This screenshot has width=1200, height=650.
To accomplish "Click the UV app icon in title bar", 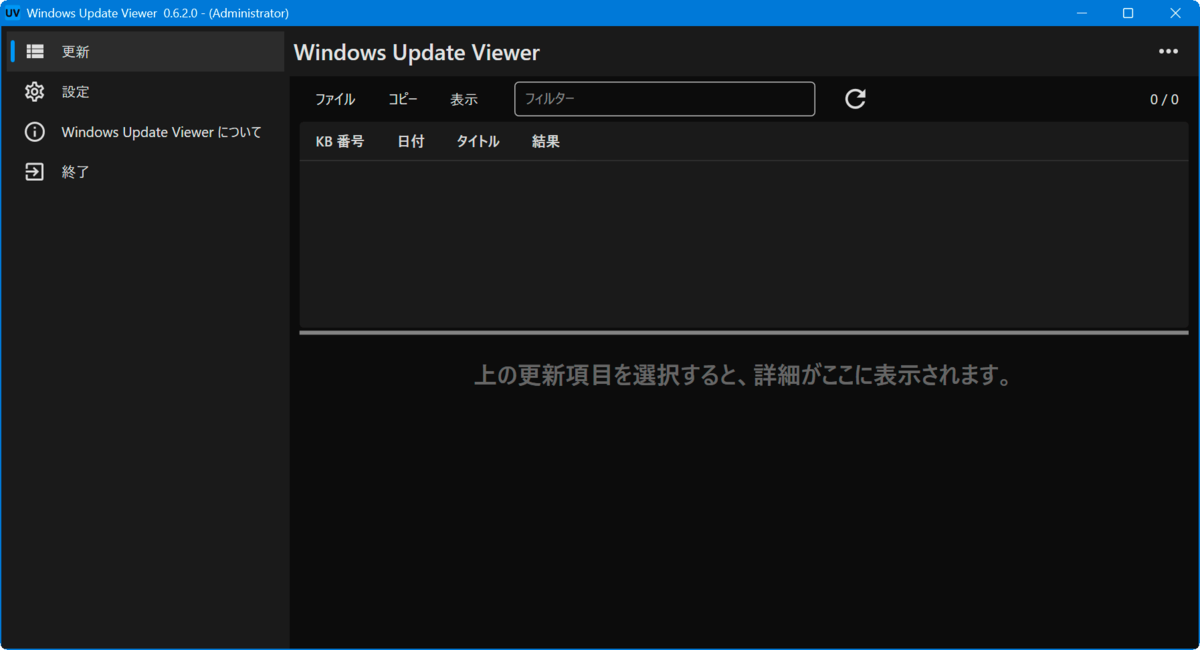I will coord(13,13).
